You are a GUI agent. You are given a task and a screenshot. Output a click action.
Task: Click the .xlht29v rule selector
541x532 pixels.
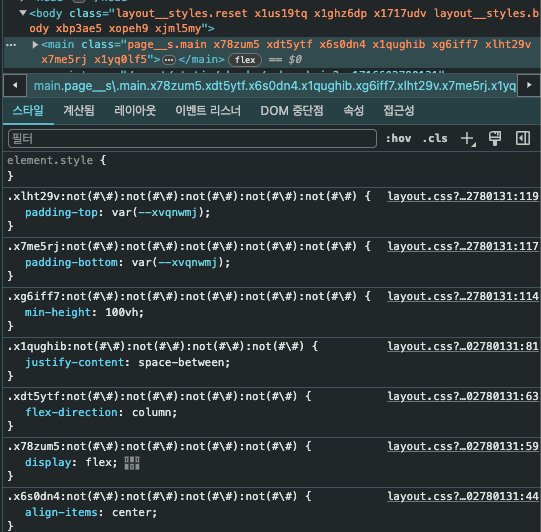[x=182, y=197]
